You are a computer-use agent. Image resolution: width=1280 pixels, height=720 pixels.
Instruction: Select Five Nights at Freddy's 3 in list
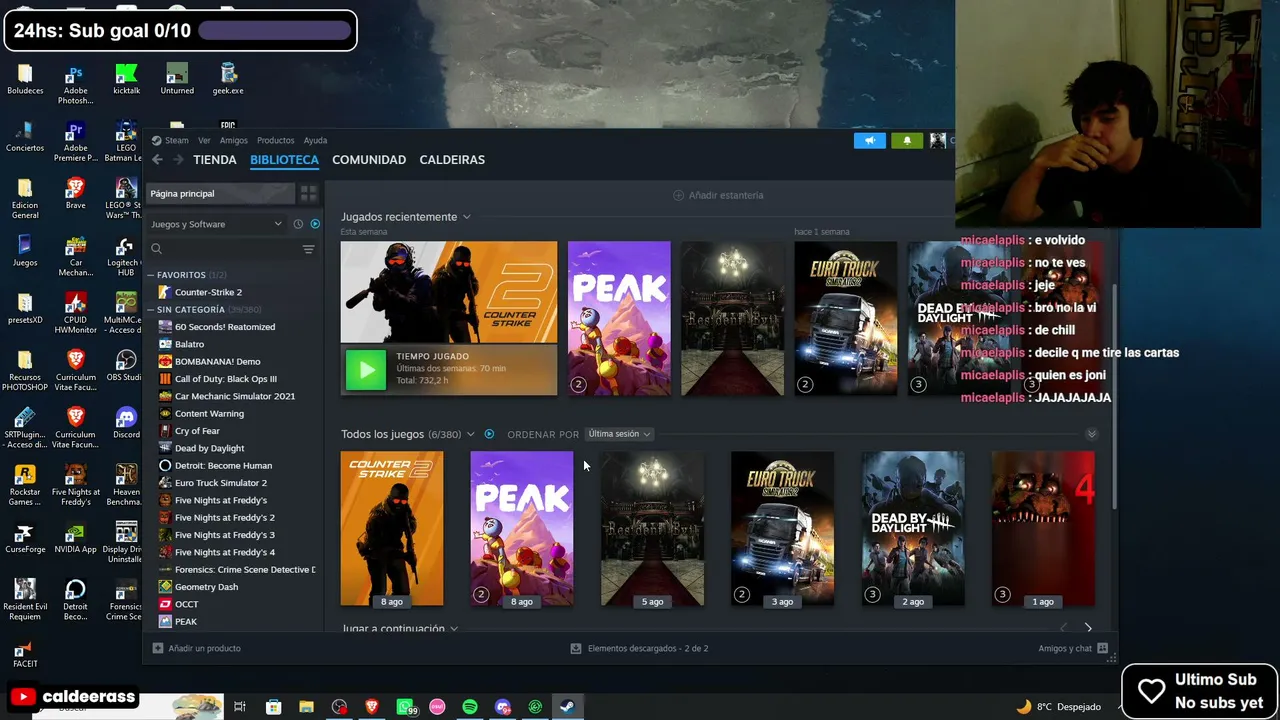tap(224, 535)
